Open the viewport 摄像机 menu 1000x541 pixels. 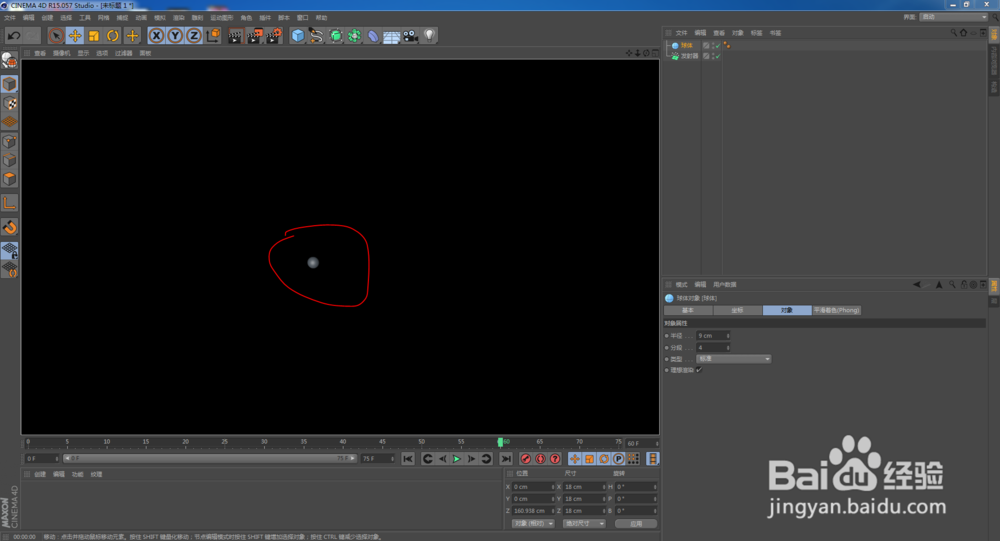62,54
